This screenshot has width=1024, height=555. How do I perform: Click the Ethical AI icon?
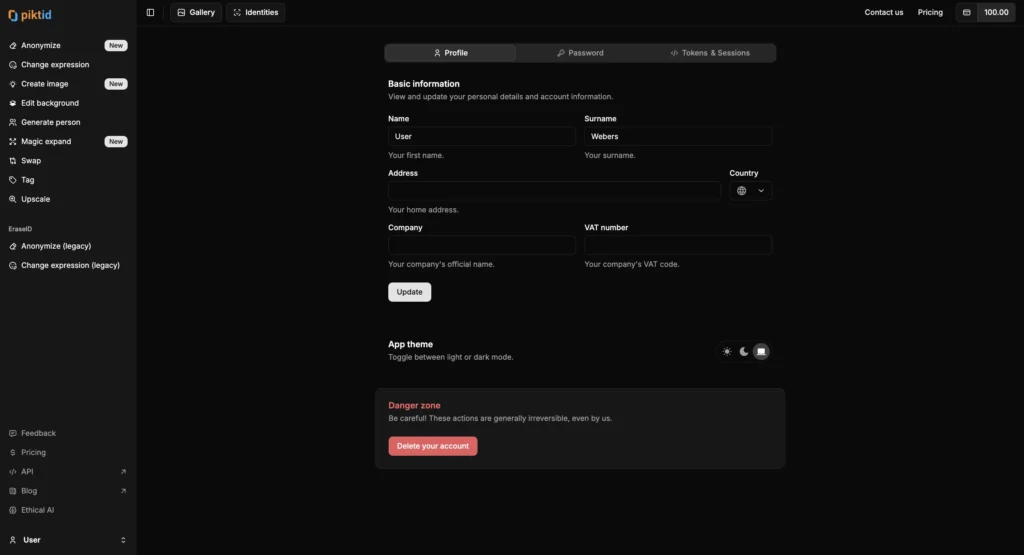point(12,510)
